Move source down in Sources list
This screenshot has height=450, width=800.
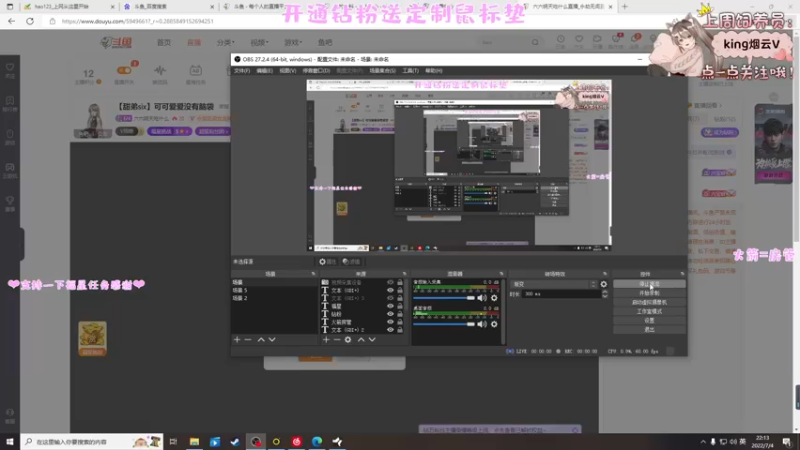(372, 340)
